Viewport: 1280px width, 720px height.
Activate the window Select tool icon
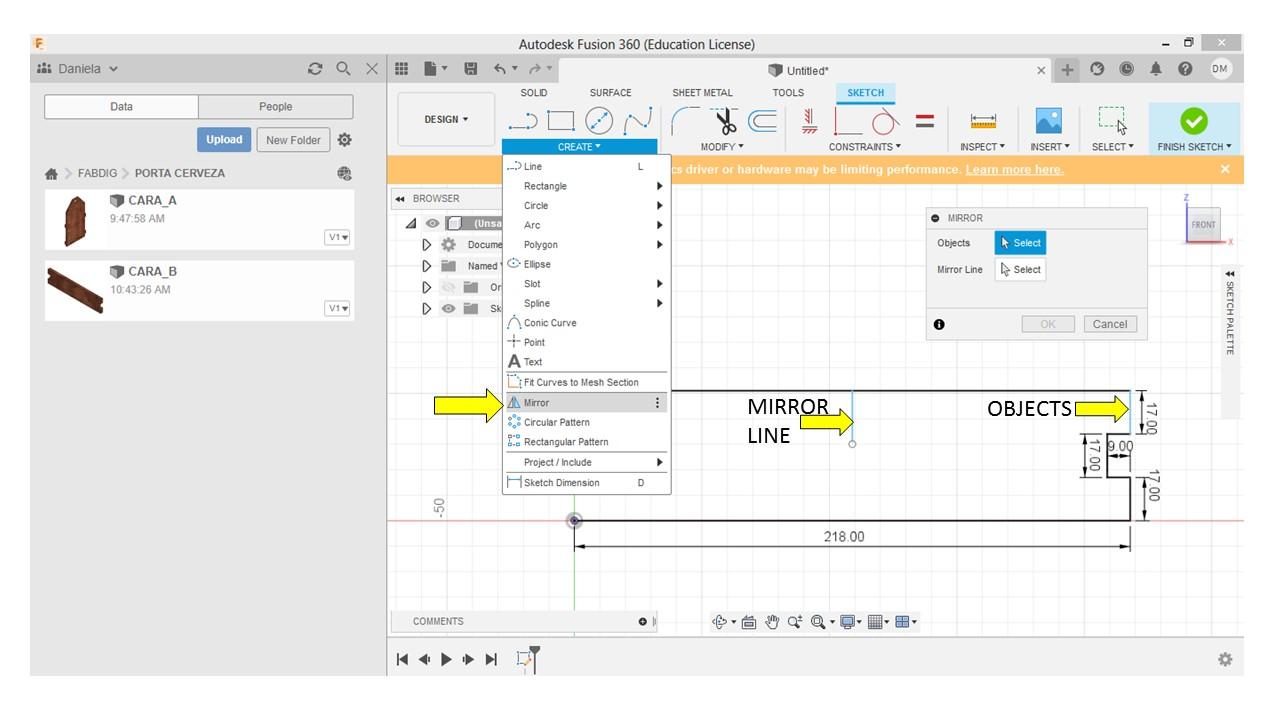tap(1112, 121)
